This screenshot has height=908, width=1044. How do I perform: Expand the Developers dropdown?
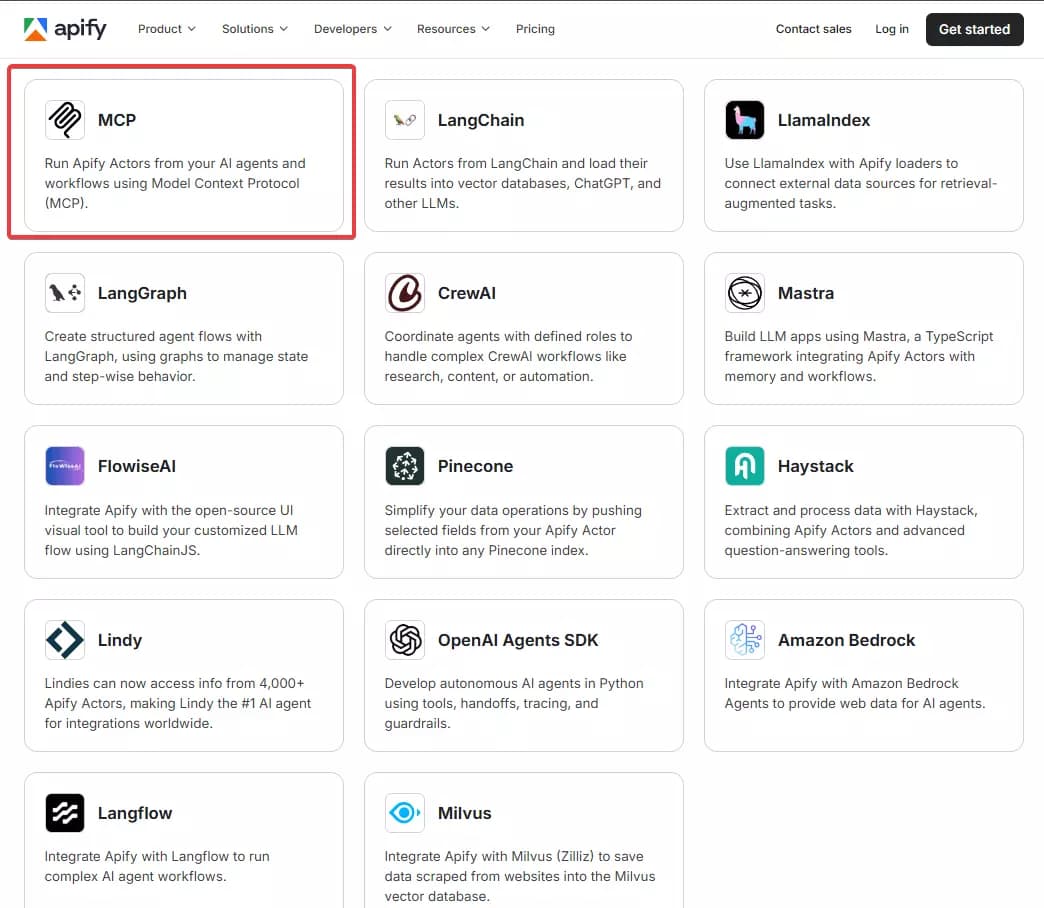352,29
